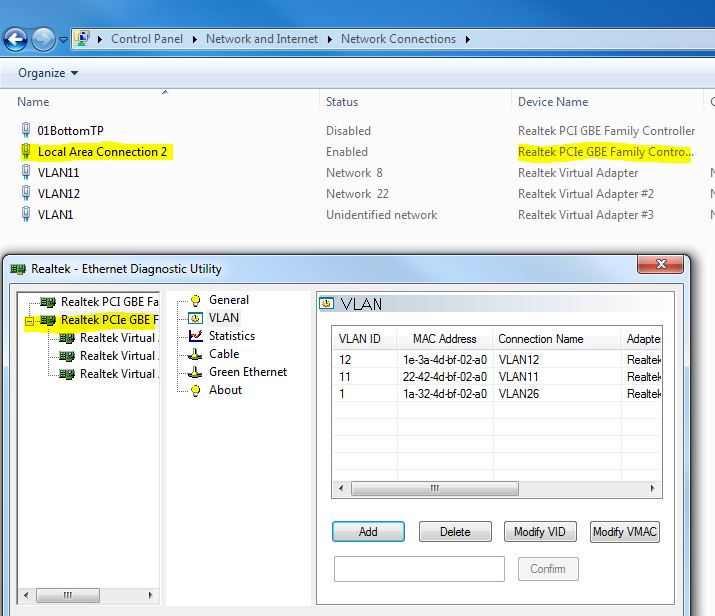The image size is (715, 616).
Task: Select the VLAN1 connection icon
Action: point(26,214)
